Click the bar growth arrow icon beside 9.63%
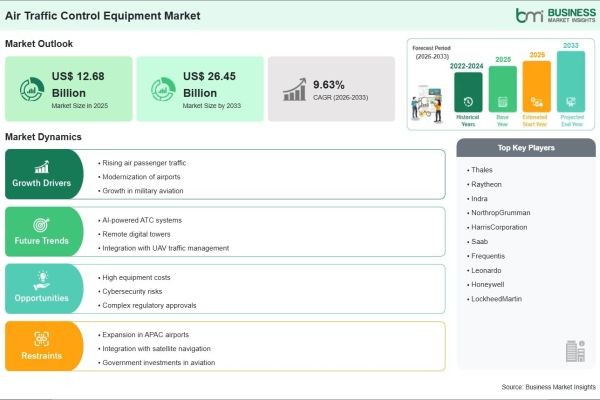This screenshot has width=600, height=400. pyautogui.click(x=295, y=89)
